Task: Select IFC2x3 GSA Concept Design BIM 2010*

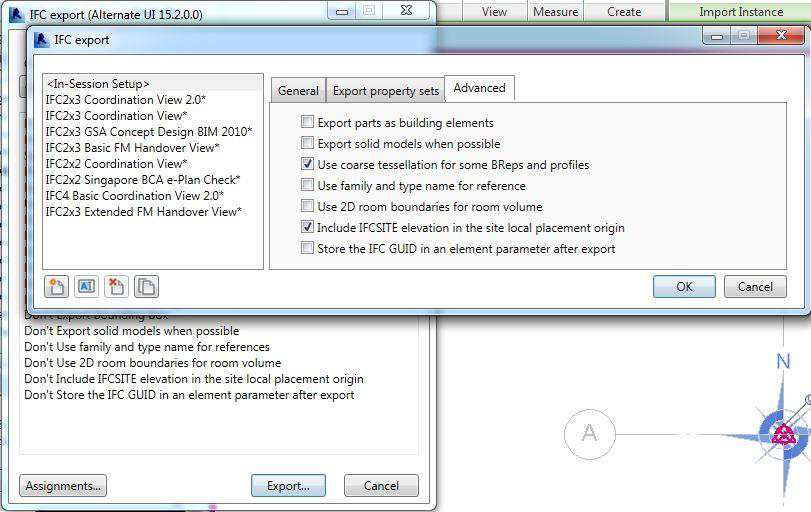Action: [153, 132]
